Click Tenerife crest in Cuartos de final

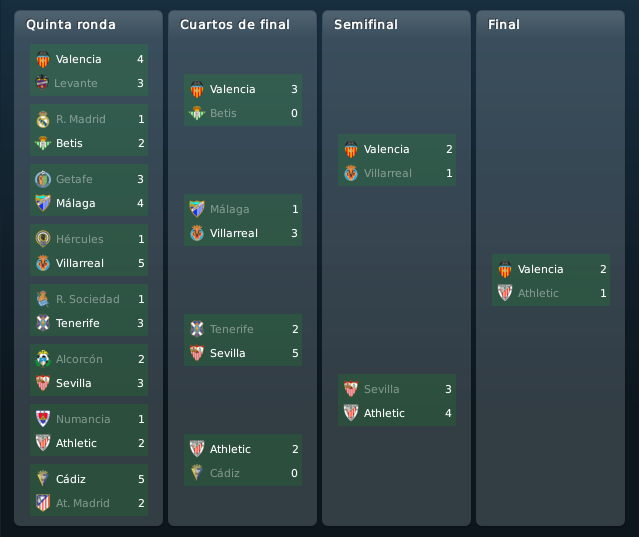click(197, 329)
